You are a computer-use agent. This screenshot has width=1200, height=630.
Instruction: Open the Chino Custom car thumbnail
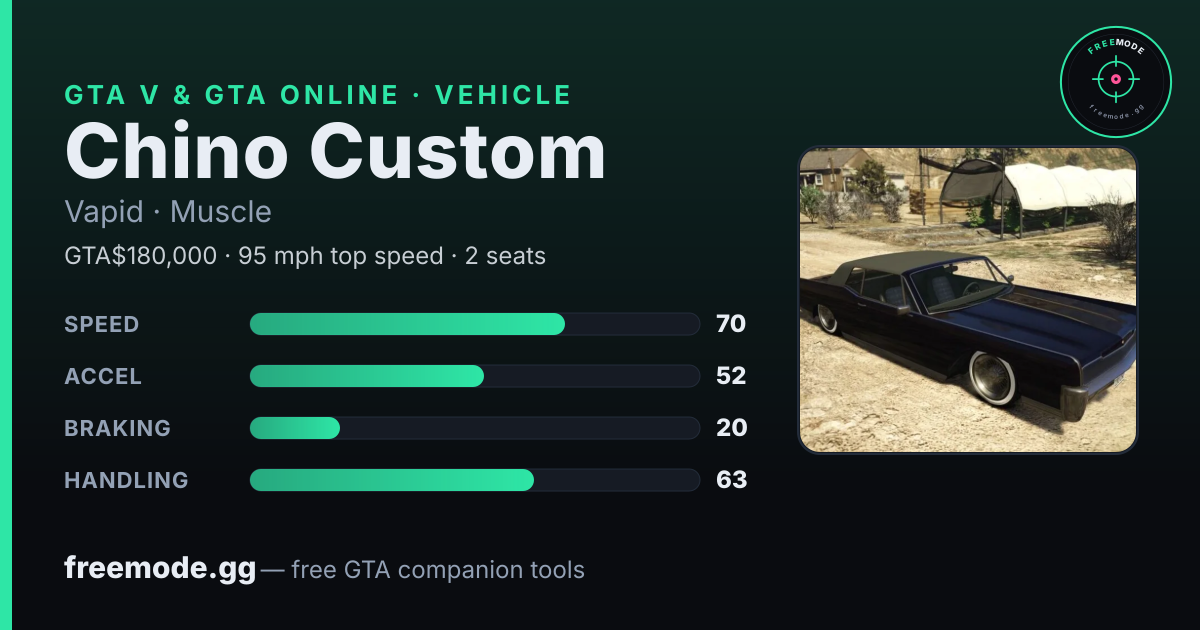click(968, 300)
